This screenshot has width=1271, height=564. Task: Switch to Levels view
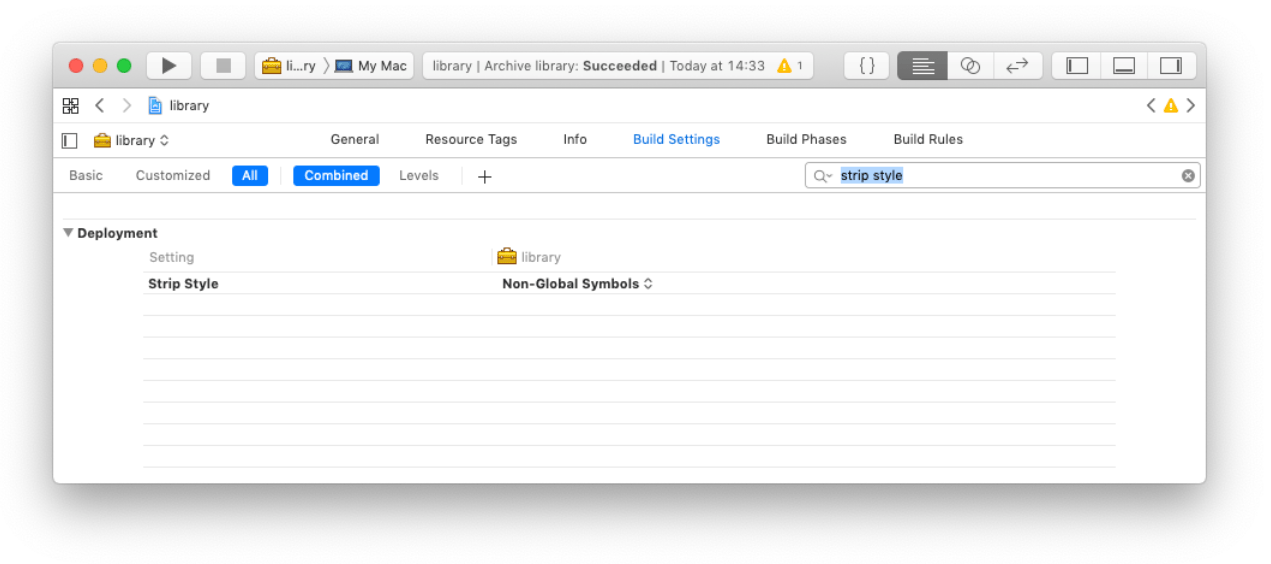click(x=419, y=176)
